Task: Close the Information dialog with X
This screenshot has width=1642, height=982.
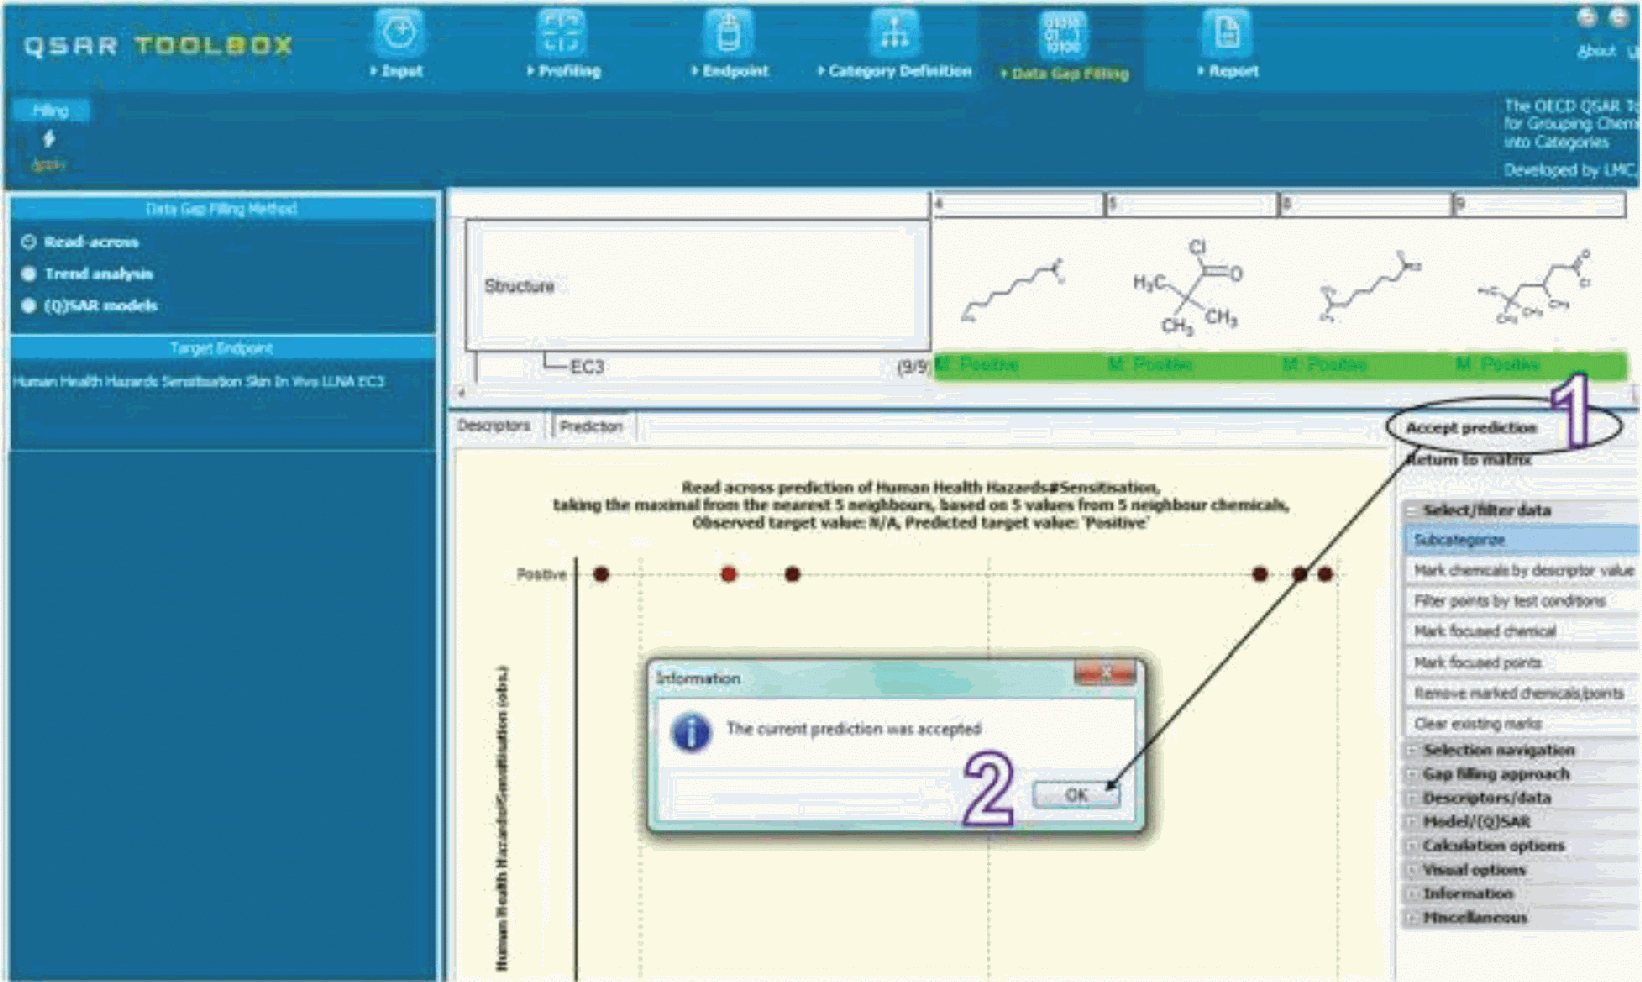Action: click(1104, 674)
